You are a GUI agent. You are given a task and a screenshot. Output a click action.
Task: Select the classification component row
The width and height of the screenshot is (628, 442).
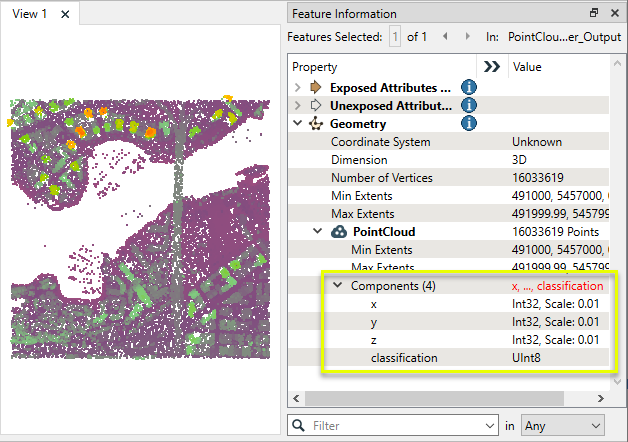(x=405, y=358)
